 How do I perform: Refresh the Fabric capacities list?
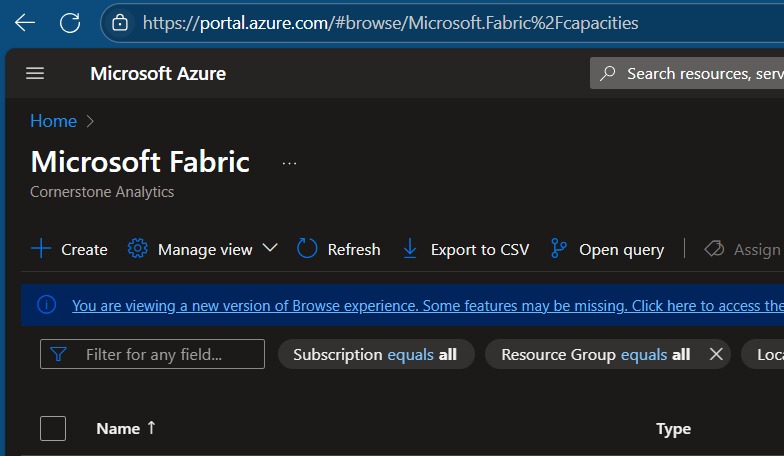pyautogui.click(x=338, y=249)
